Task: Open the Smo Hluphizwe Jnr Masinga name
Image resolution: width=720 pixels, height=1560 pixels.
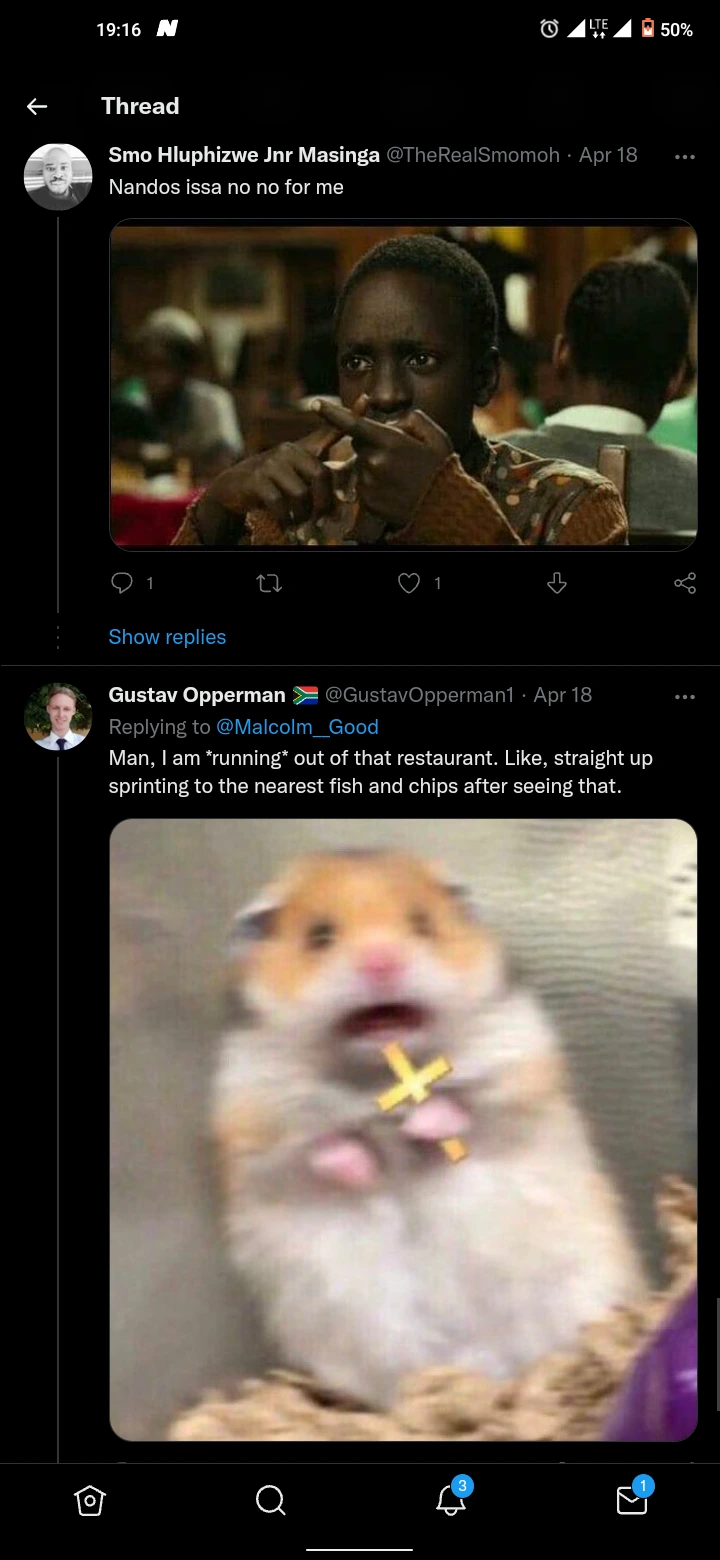Action: pos(244,155)
